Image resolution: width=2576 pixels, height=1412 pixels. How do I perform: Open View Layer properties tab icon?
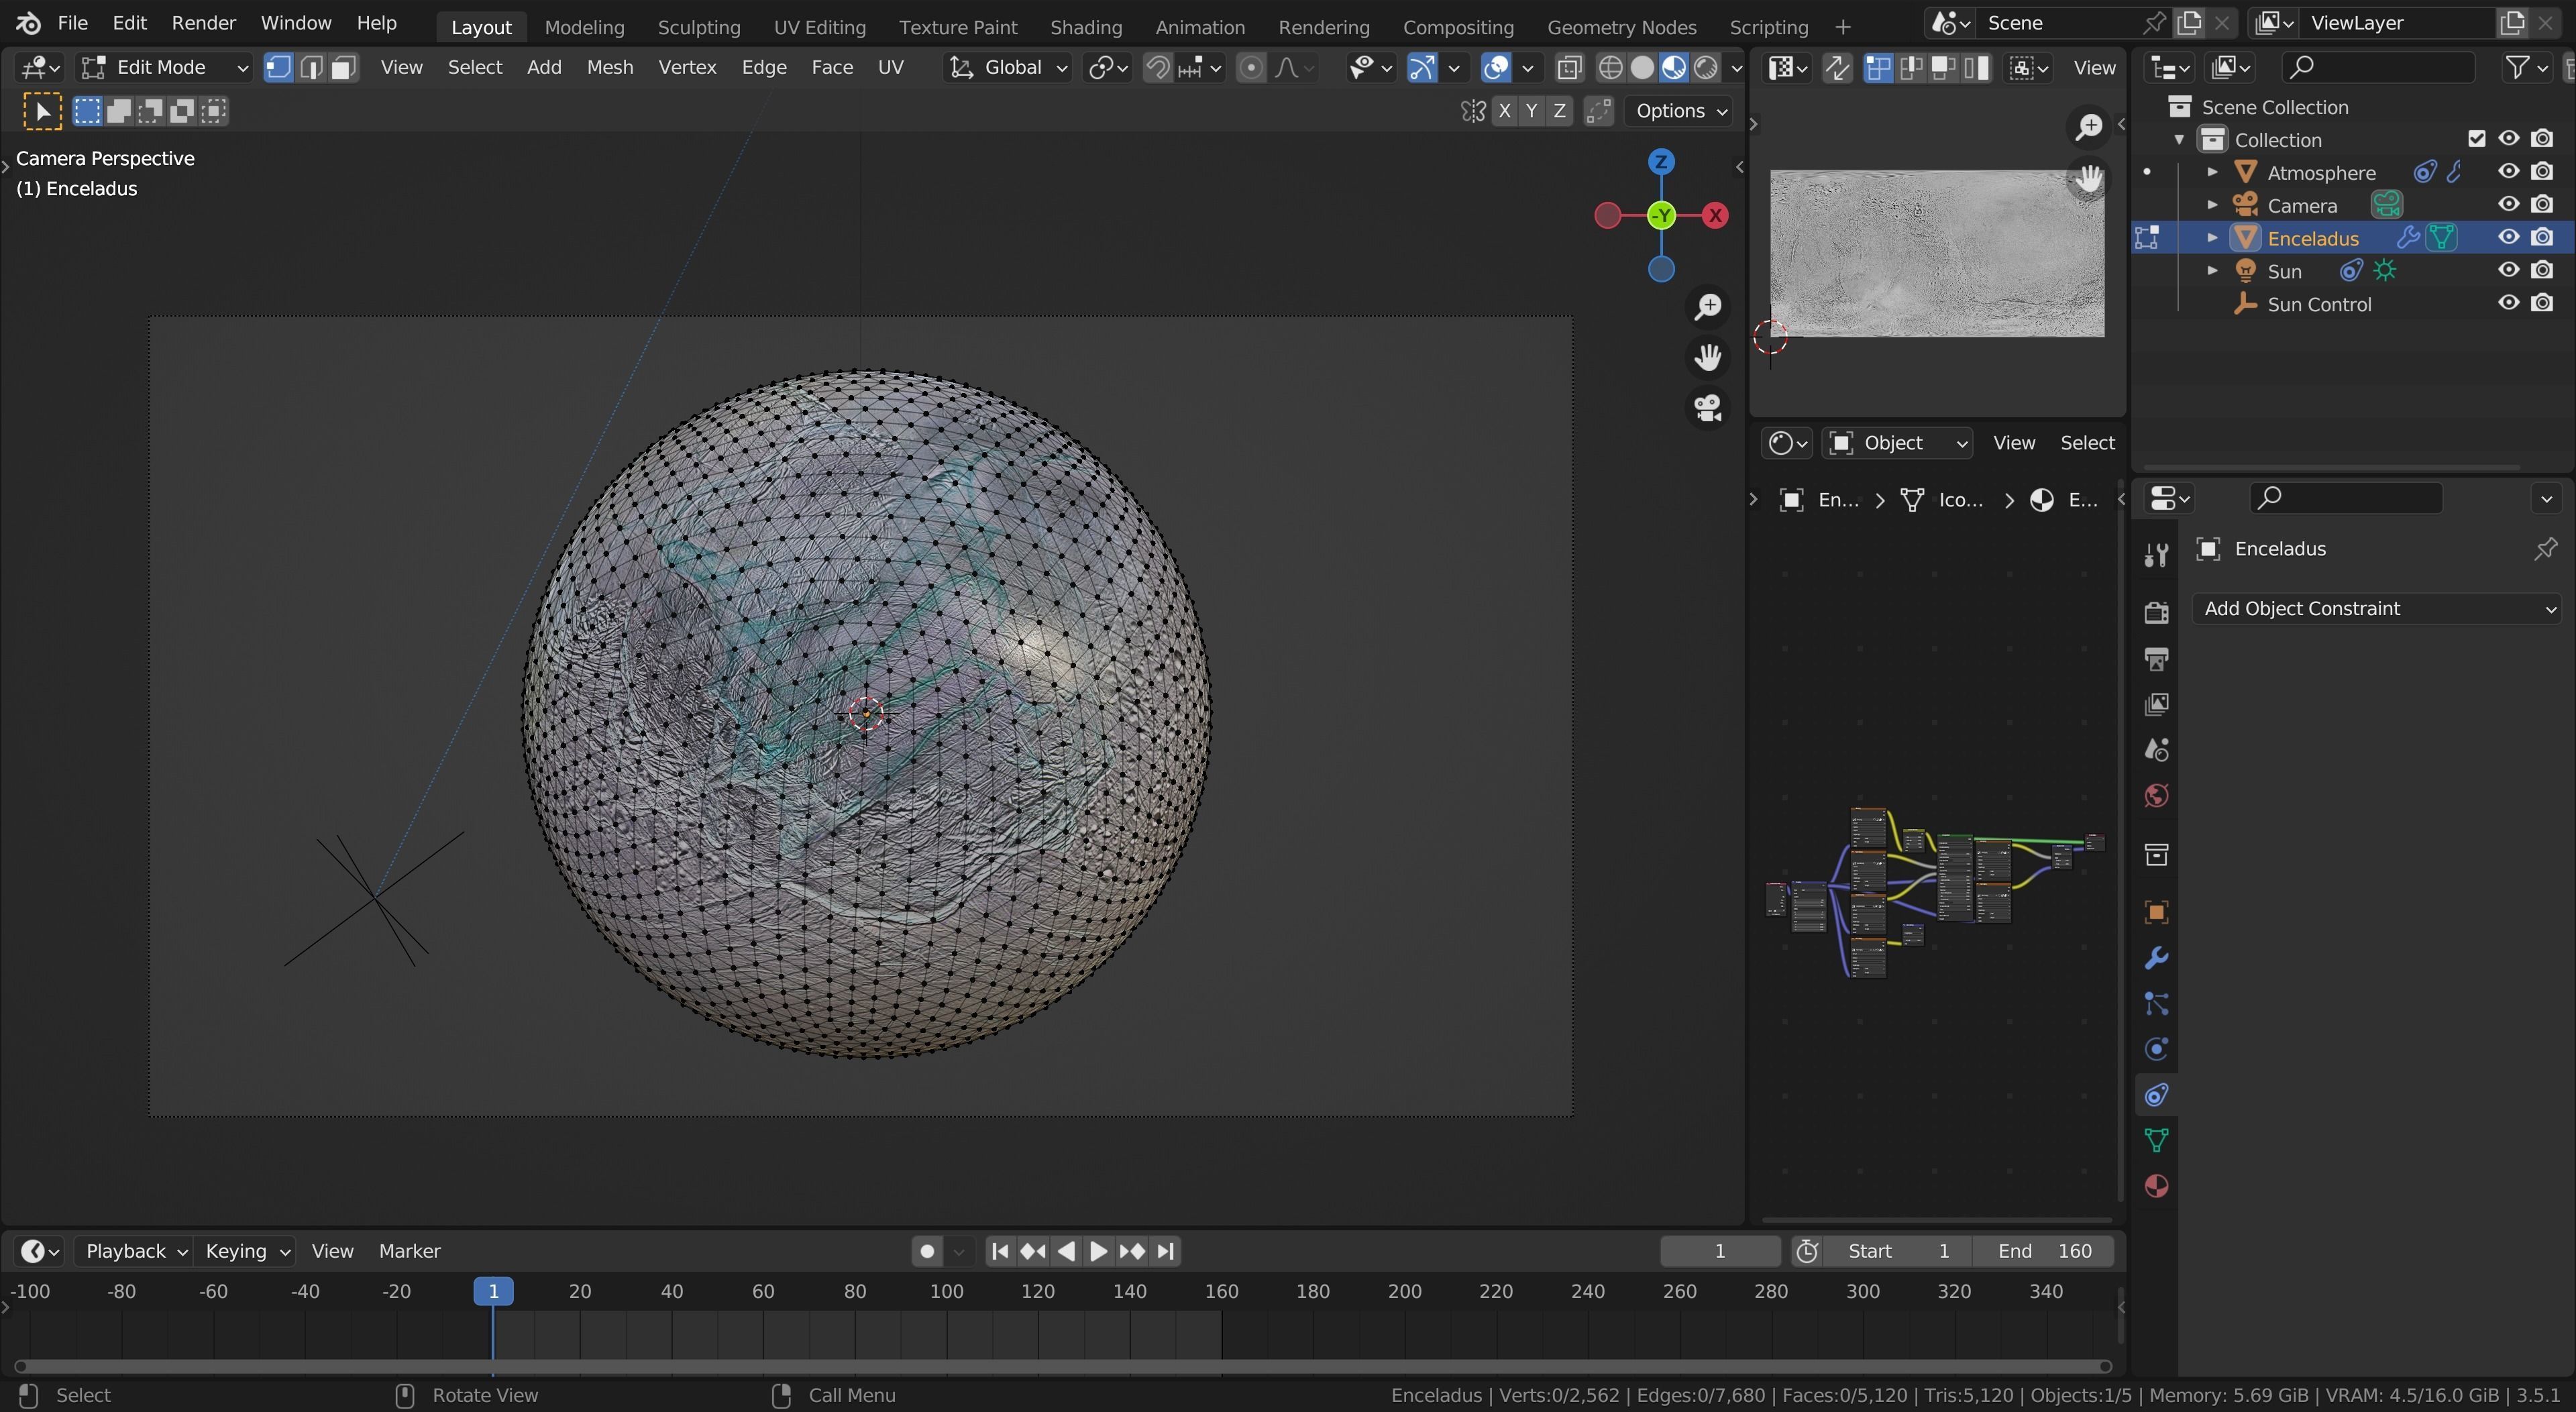coord(2156,704)
